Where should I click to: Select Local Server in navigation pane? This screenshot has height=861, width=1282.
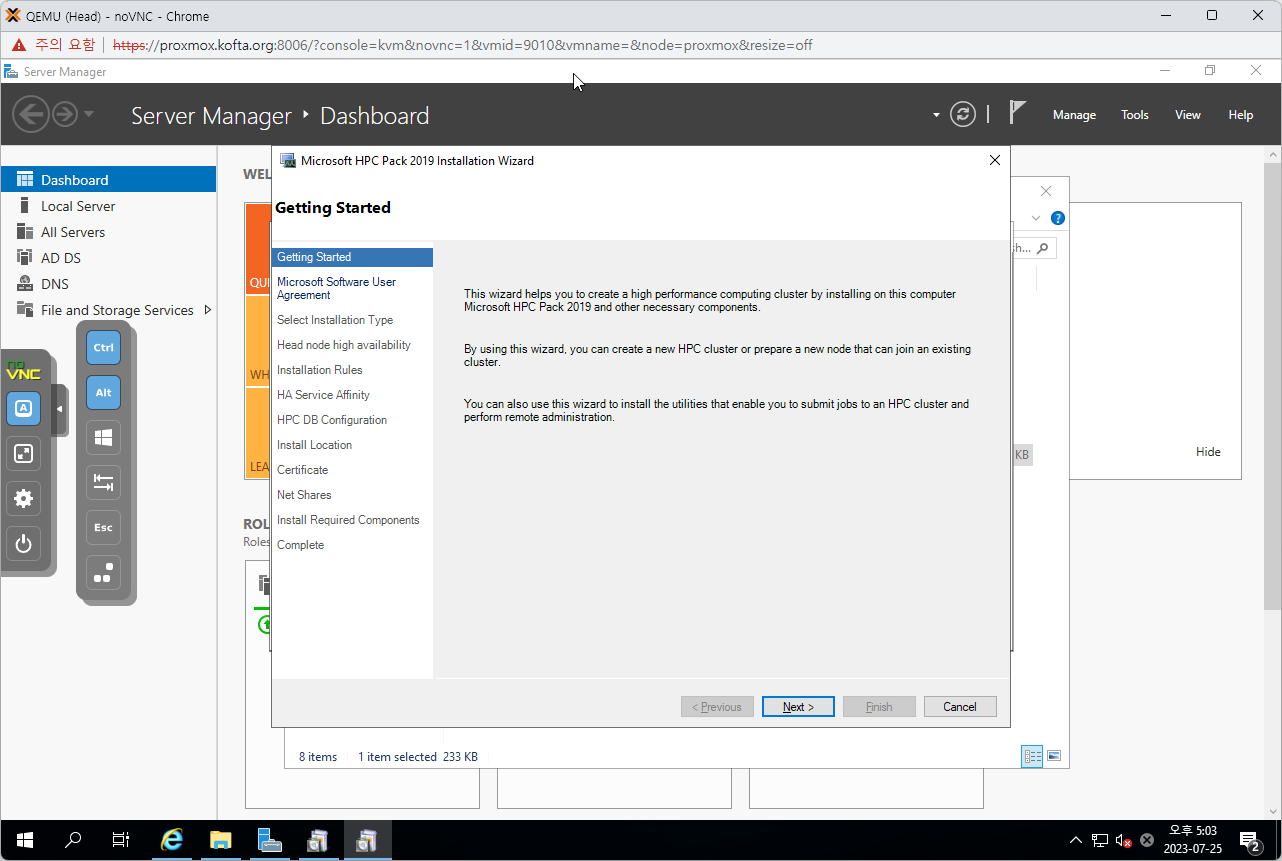coord(78,206)
